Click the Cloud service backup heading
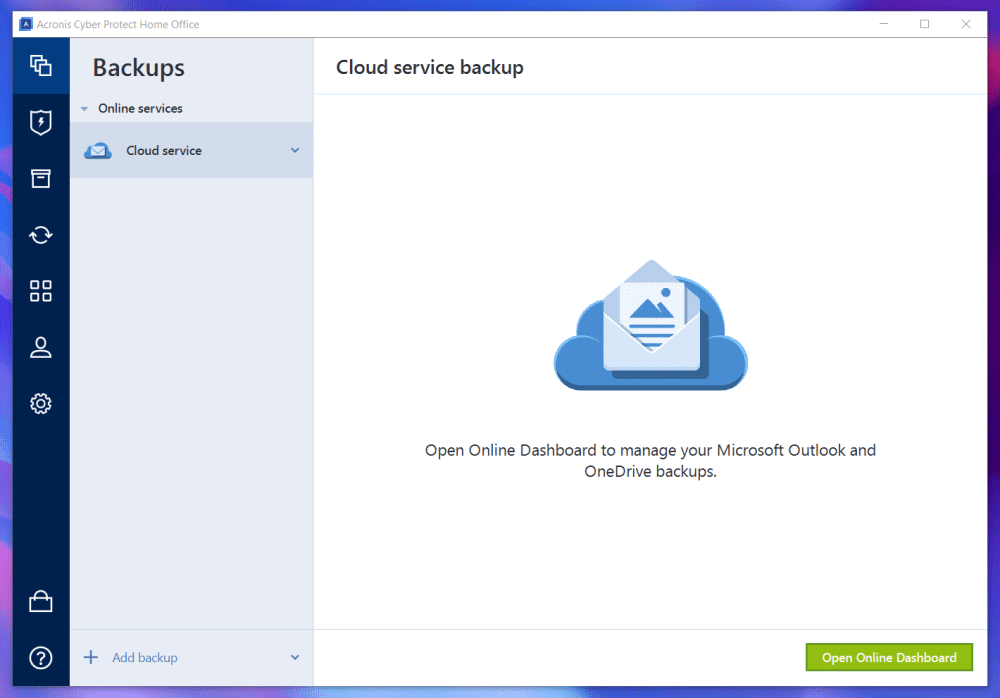The image size is (1000, 698). tap(430, 67)
